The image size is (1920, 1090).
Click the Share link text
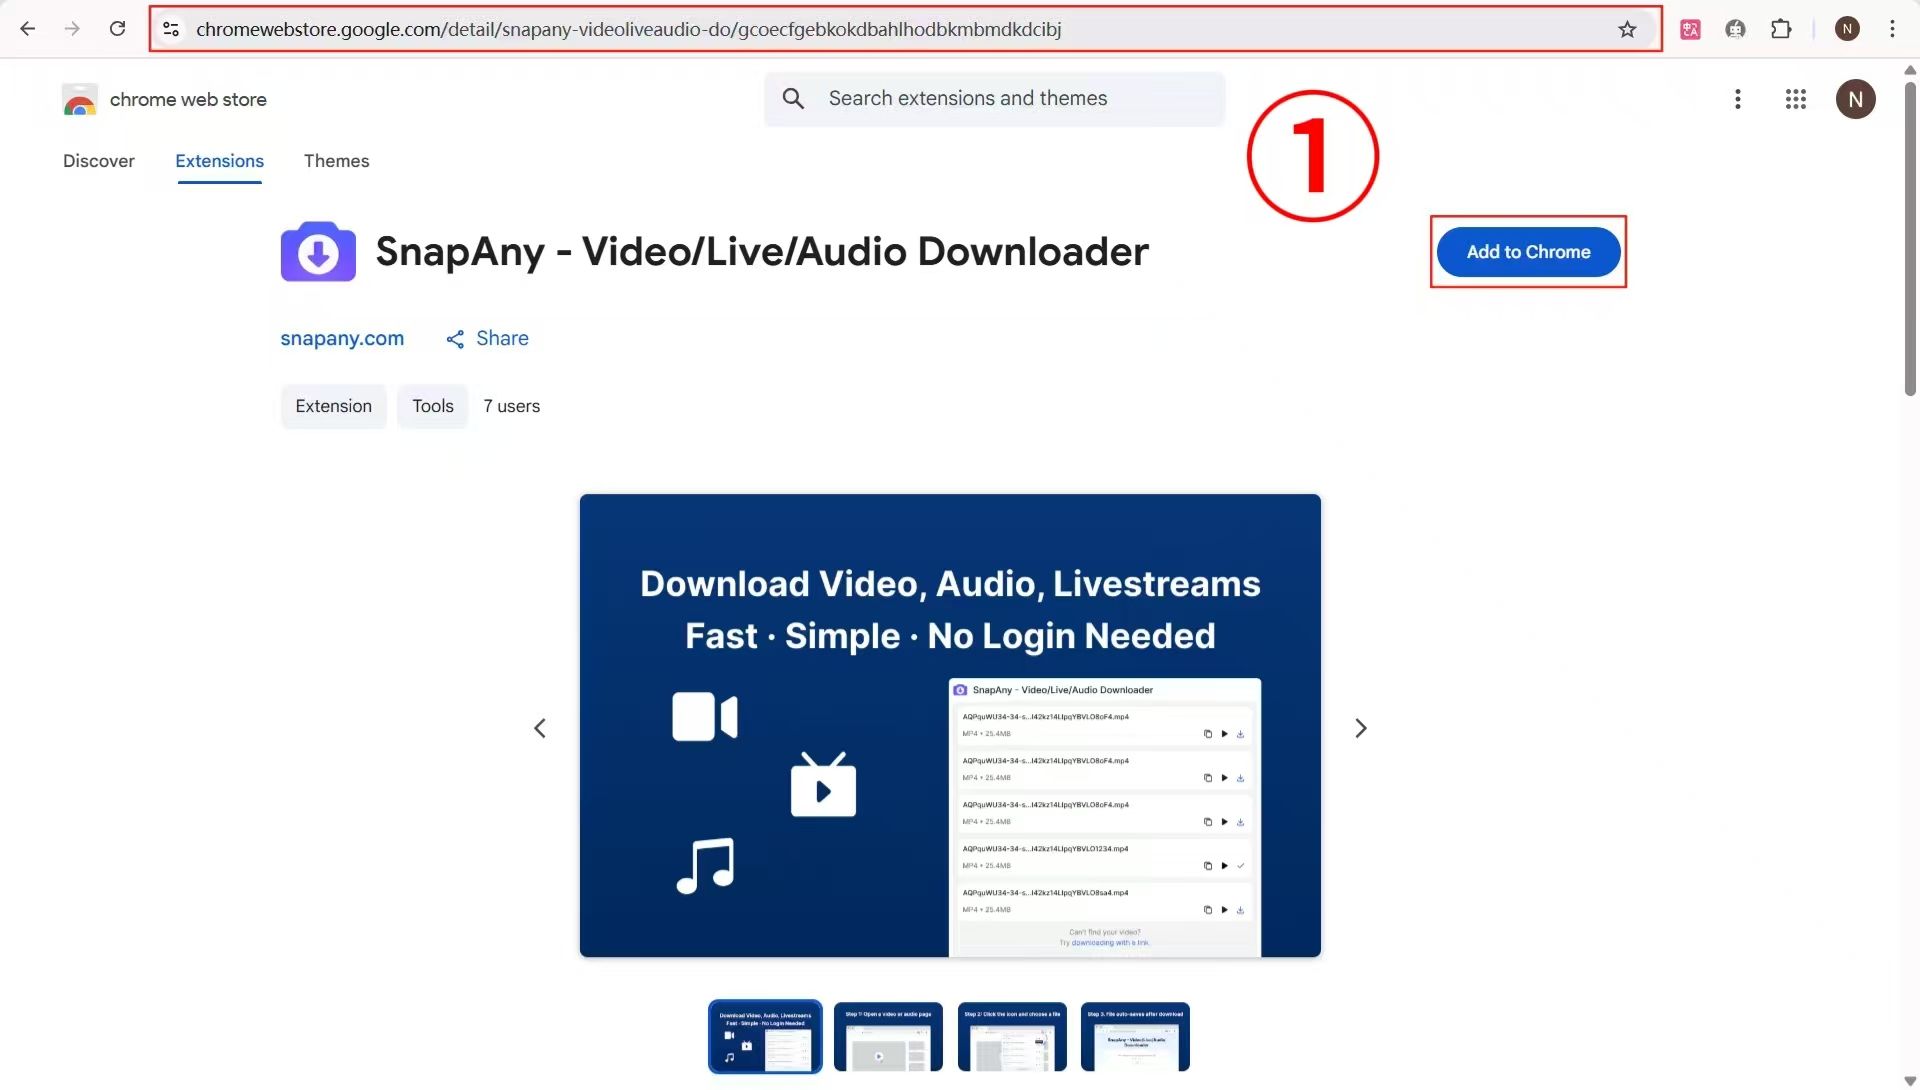502,338
